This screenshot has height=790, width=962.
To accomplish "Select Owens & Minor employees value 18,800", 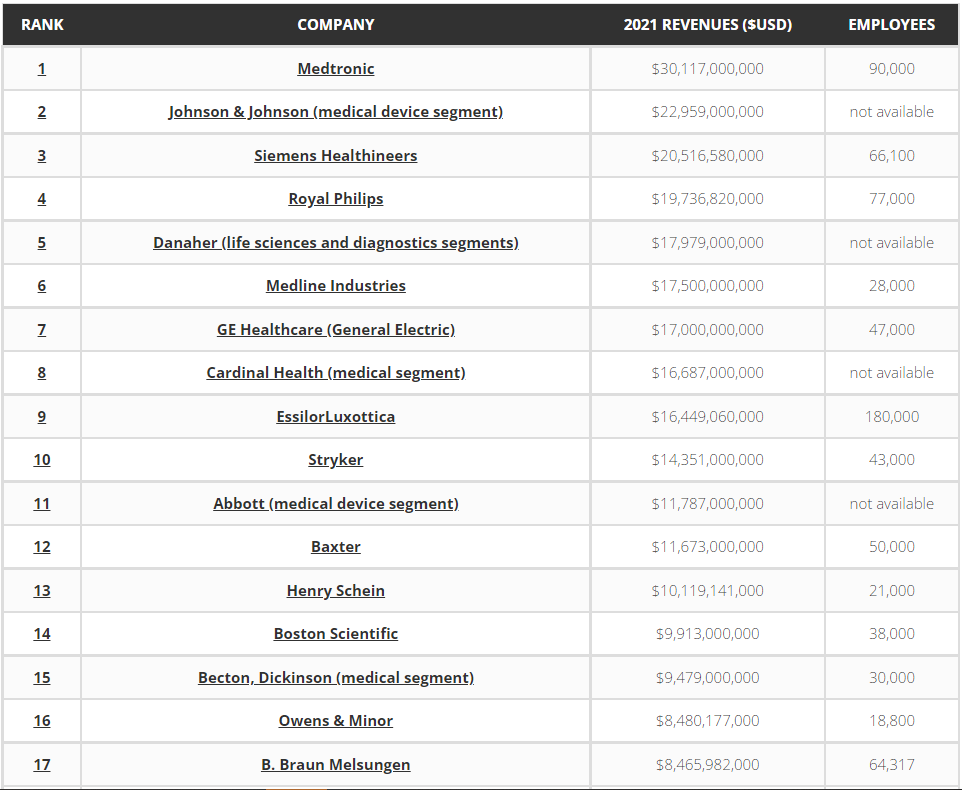I will pos(891,721).
